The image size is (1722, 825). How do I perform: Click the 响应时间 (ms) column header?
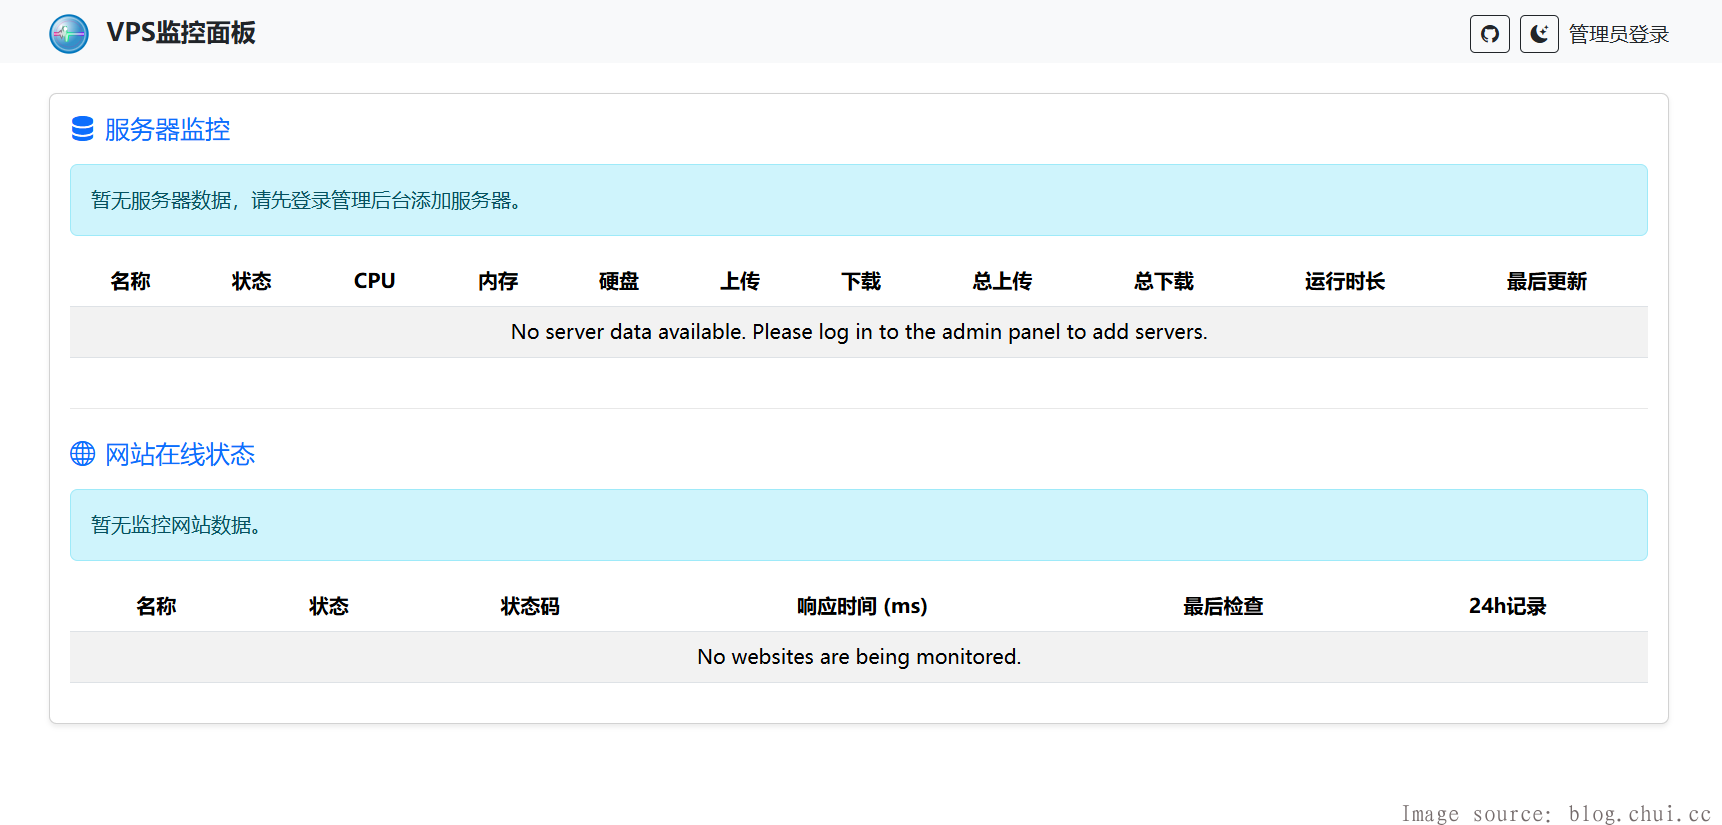(862, 606)
